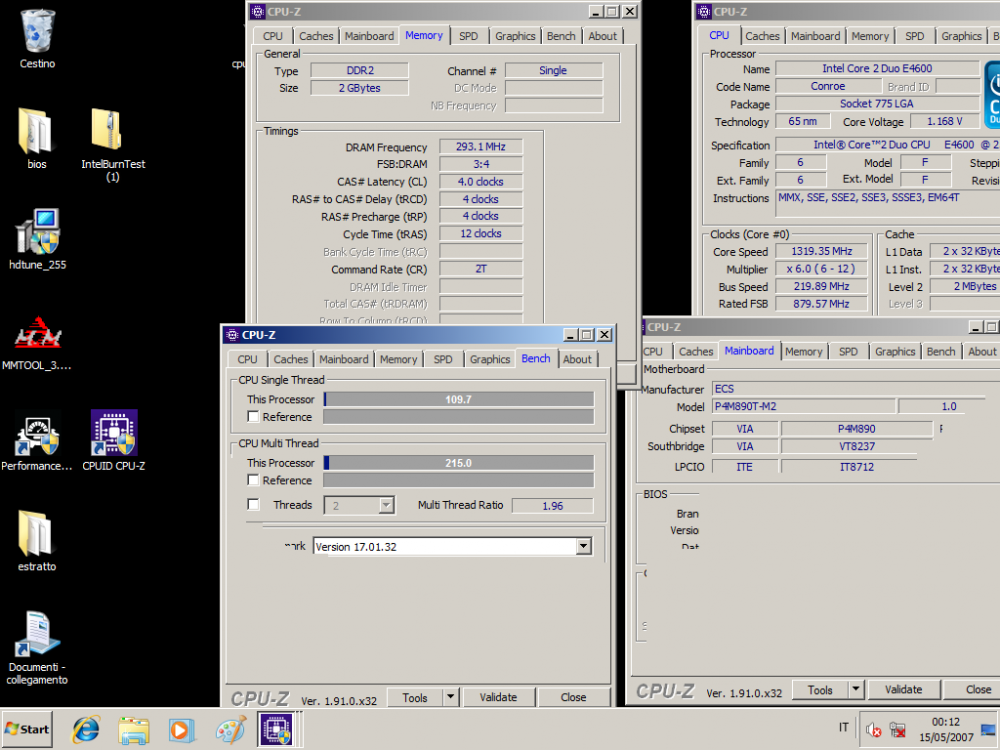Open Paint from the taskbar
Viewport: 1000px width, 750px height.
pyautogui.click(x=231, y=730)
